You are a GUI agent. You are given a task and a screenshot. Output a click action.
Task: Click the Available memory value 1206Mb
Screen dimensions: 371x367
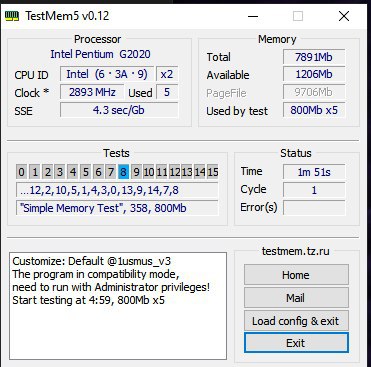click(x=314, y=74)
